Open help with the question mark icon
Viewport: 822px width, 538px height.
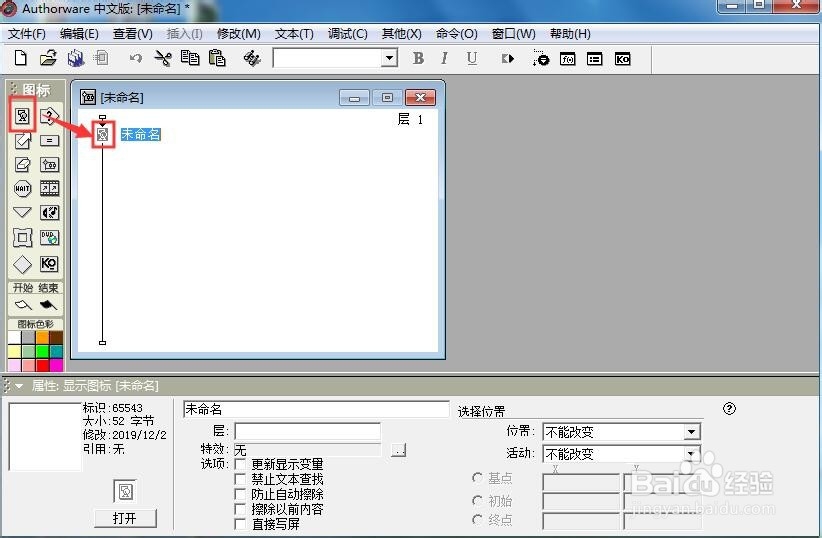click(729, 408)
